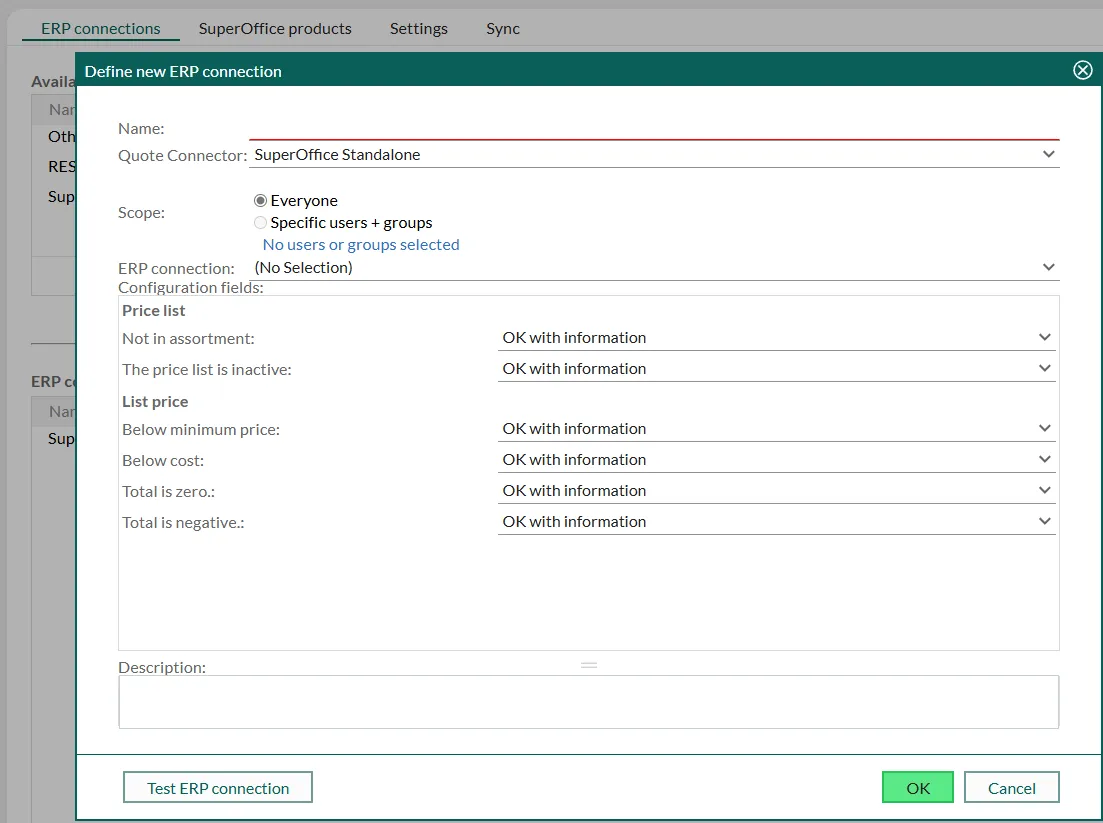Viewport: 1103px width, 823px height.
Task: Focus the Name input field
Action: coord(653,128)
